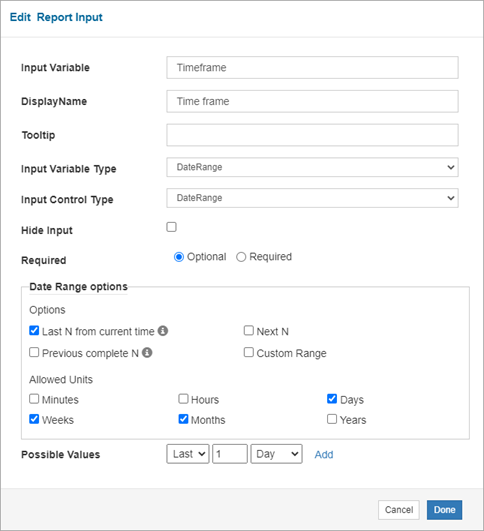Select the Required radio button
This screenshot has height=531, width=484.
pos(241,257)
